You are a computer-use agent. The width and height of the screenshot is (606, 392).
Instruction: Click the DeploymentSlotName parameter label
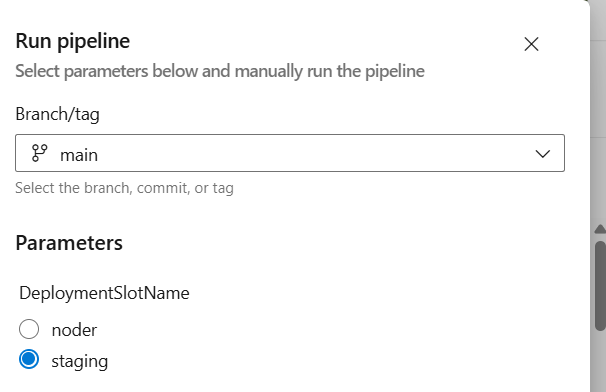104,293
